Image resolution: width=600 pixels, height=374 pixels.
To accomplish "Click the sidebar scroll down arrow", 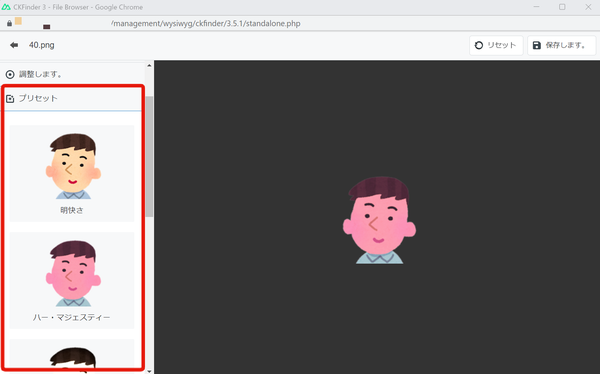I will tap(149, 371).
